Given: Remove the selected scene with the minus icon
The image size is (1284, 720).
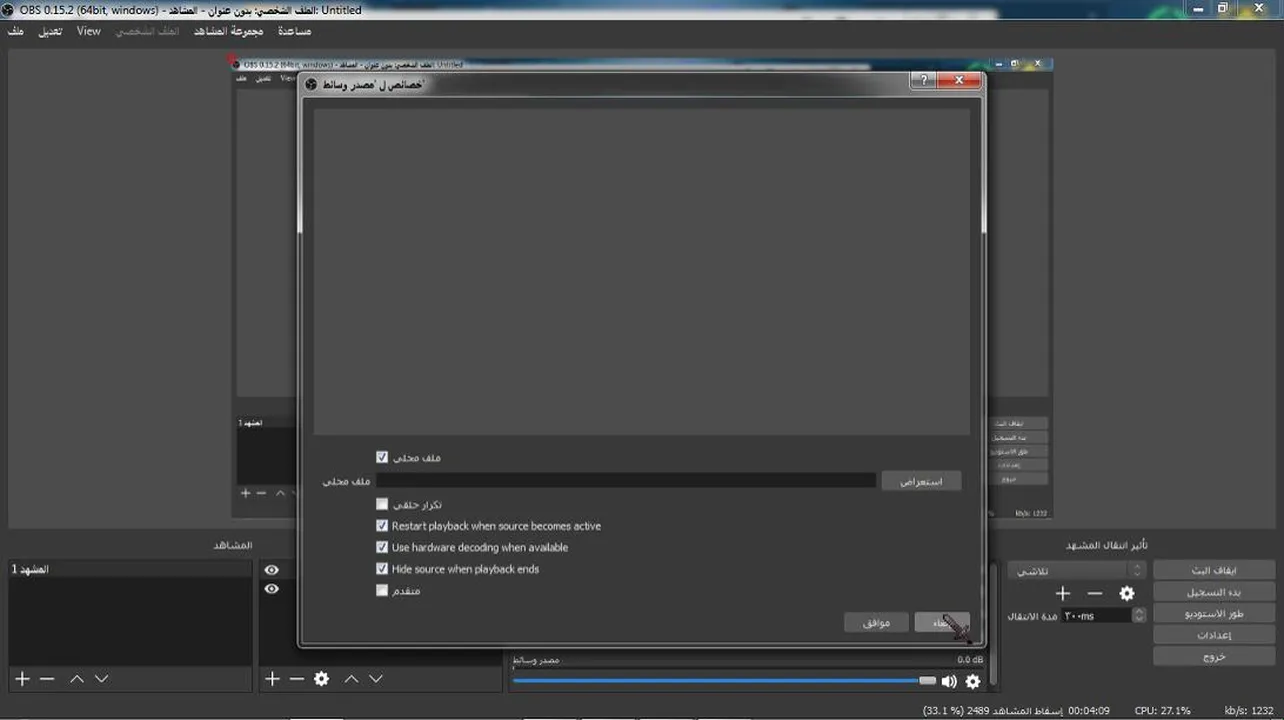Looking at the screenshot, I should [47, 679].
